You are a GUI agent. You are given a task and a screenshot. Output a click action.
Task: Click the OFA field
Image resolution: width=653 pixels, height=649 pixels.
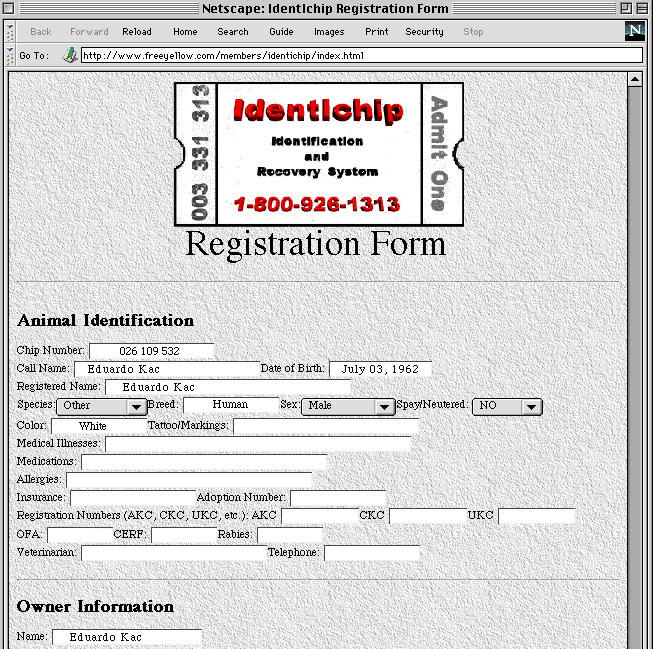click(80, 535)
